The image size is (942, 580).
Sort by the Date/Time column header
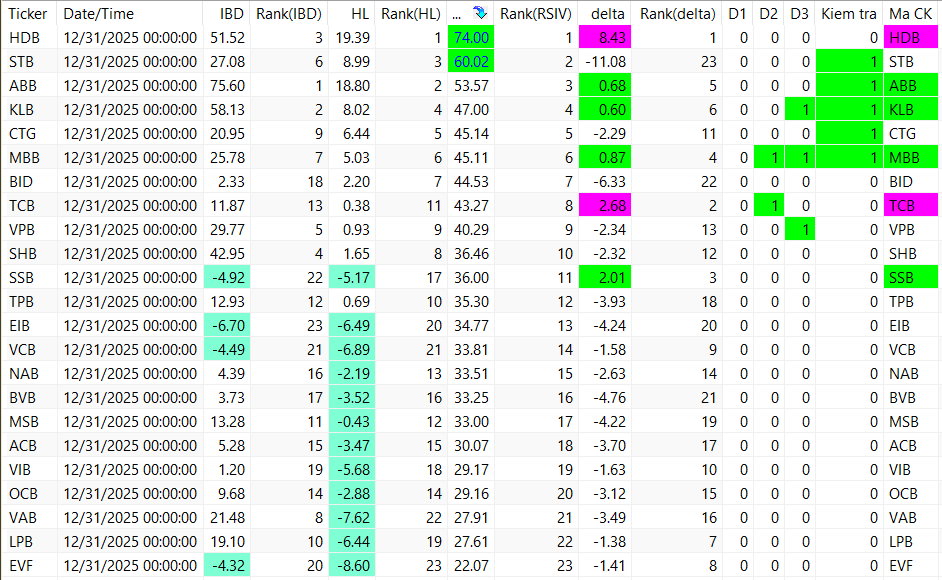[x=99, y=13]
